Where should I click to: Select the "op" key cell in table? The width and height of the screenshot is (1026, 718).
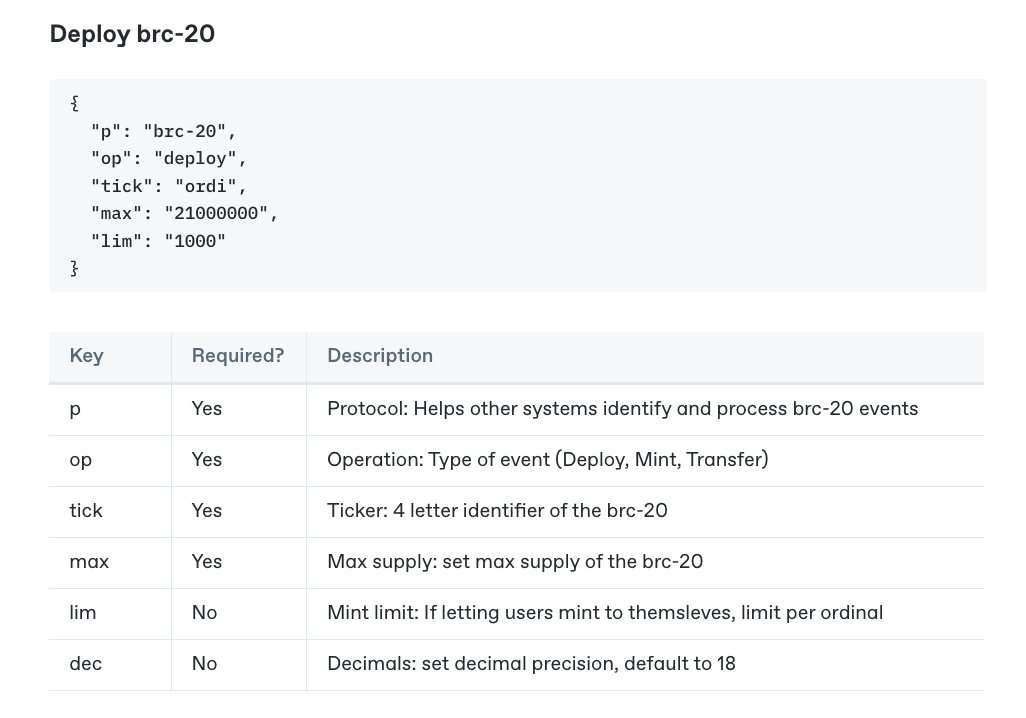pos(80,460)
